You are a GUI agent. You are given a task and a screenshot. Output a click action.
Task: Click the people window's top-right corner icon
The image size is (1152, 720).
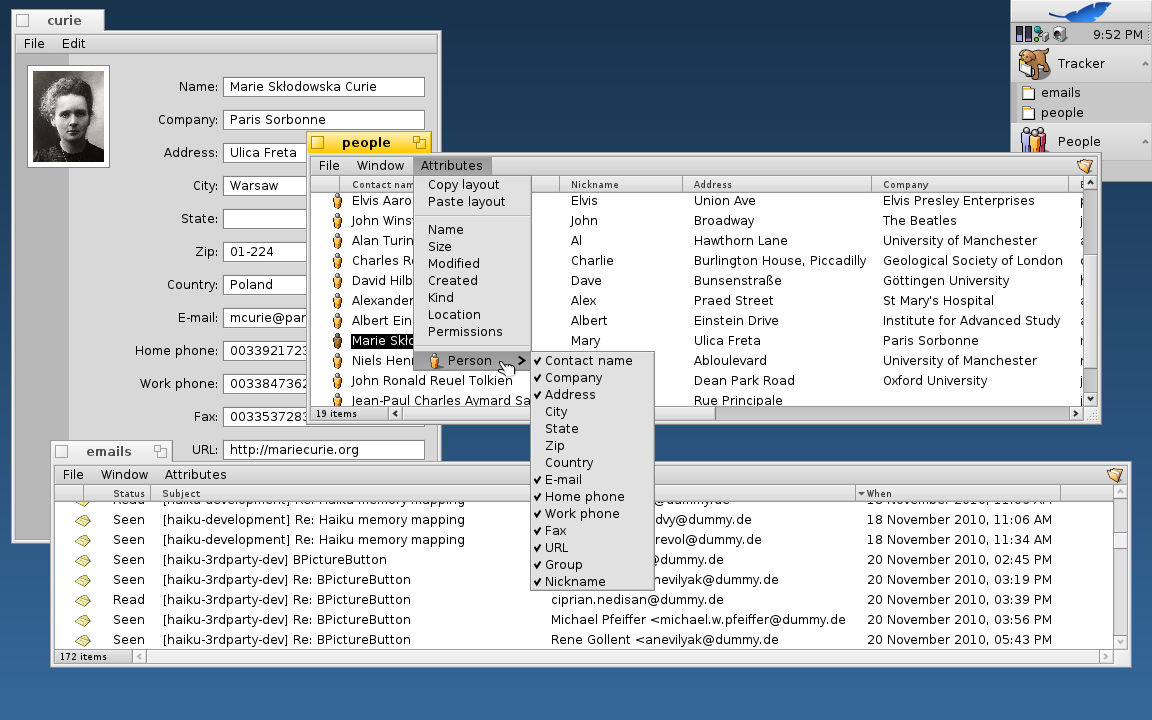[1085, 166]
